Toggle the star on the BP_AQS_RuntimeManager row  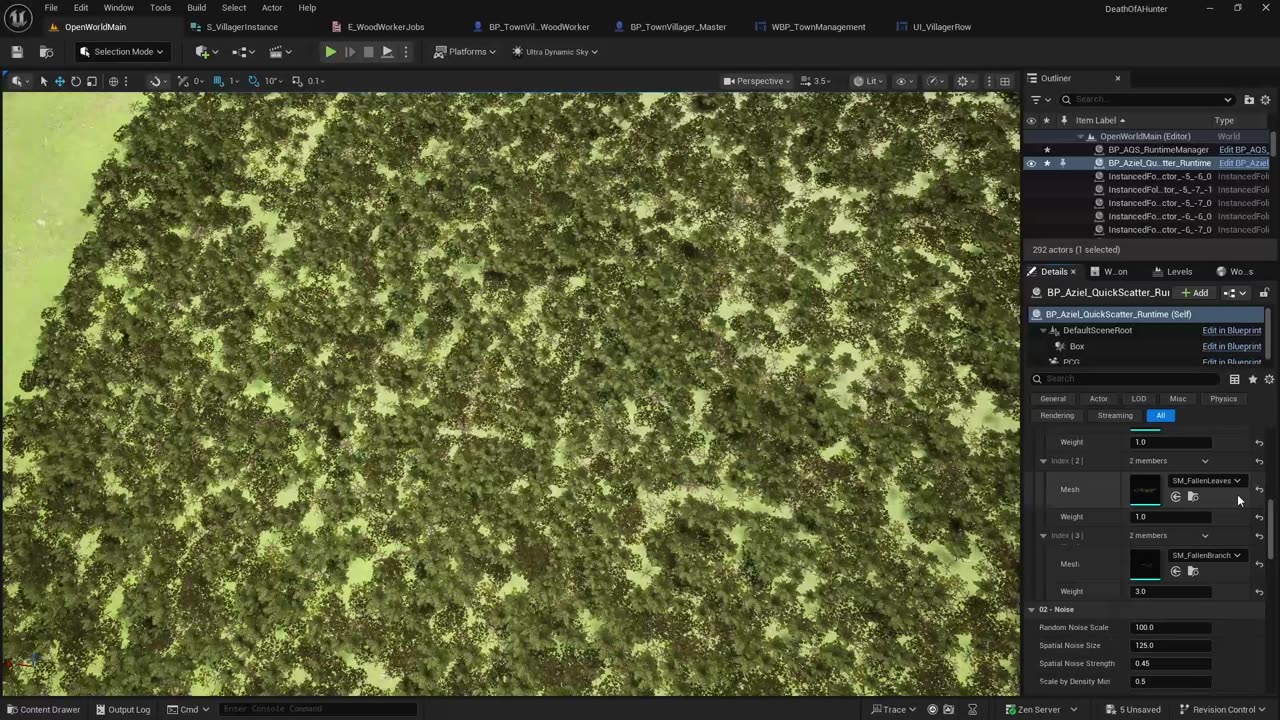coord(1047,150)
